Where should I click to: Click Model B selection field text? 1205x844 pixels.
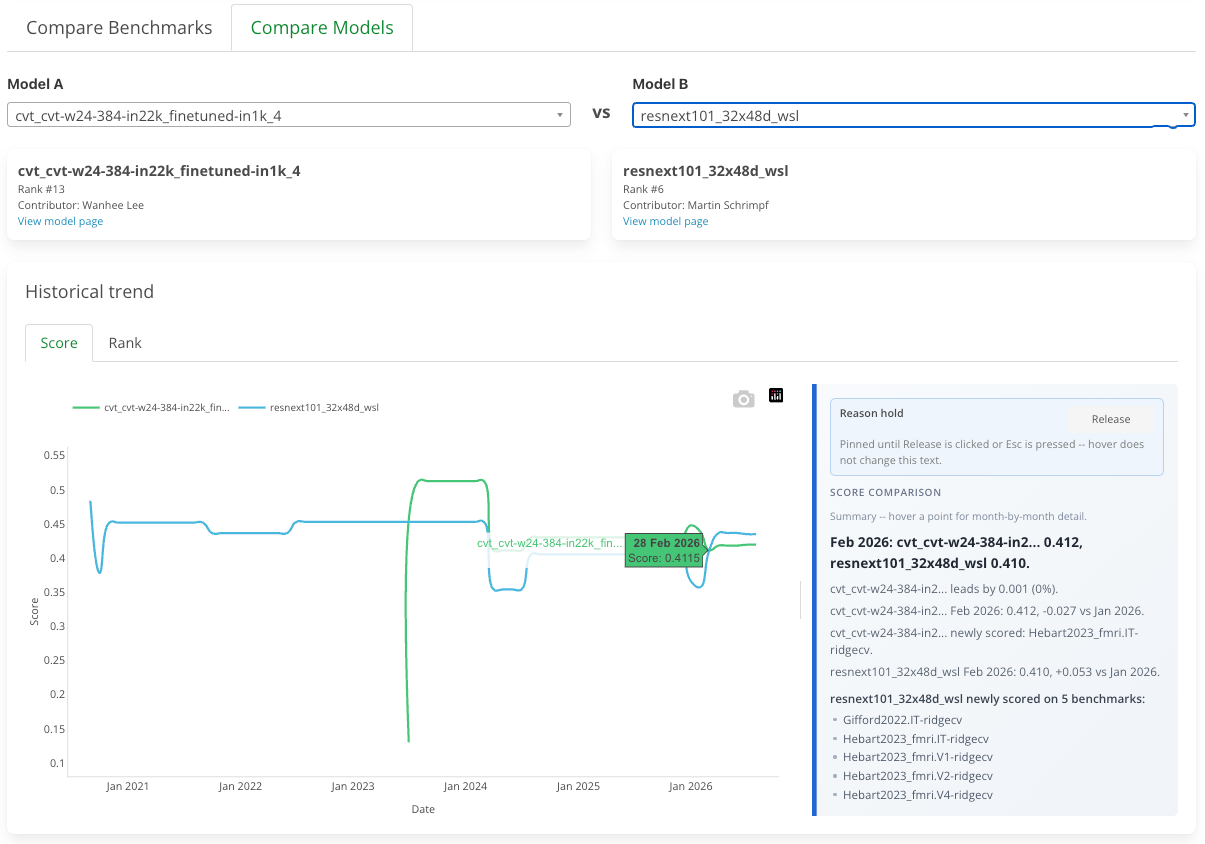click(719, 116)
